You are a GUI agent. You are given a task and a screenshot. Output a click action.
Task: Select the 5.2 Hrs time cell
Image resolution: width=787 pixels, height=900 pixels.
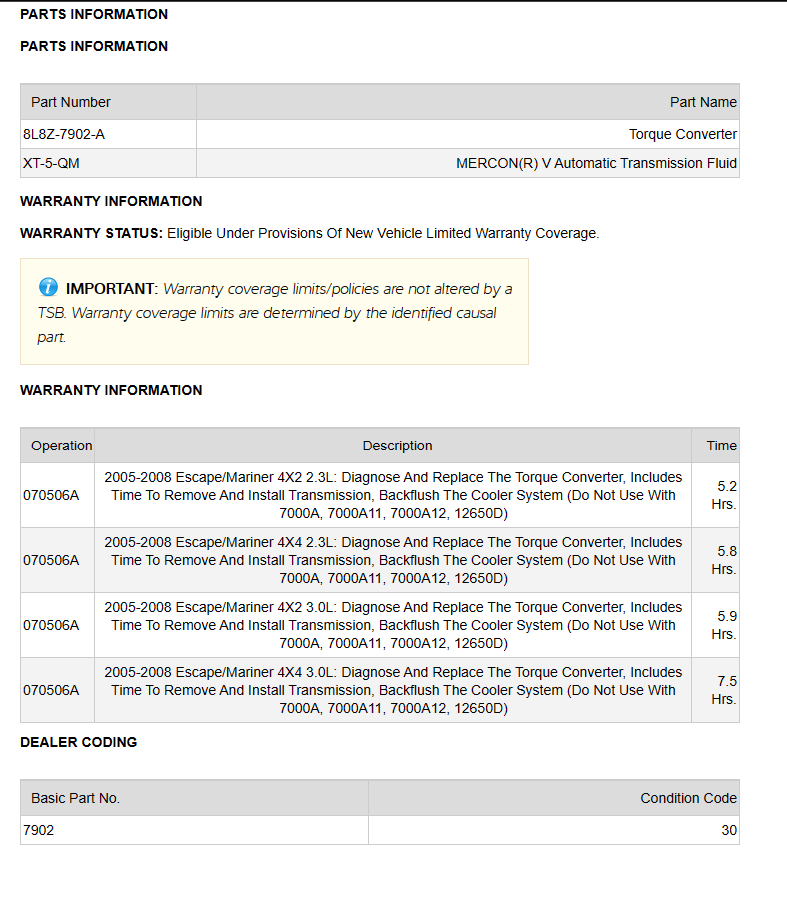pyautogui.click(x=724, y=495)
